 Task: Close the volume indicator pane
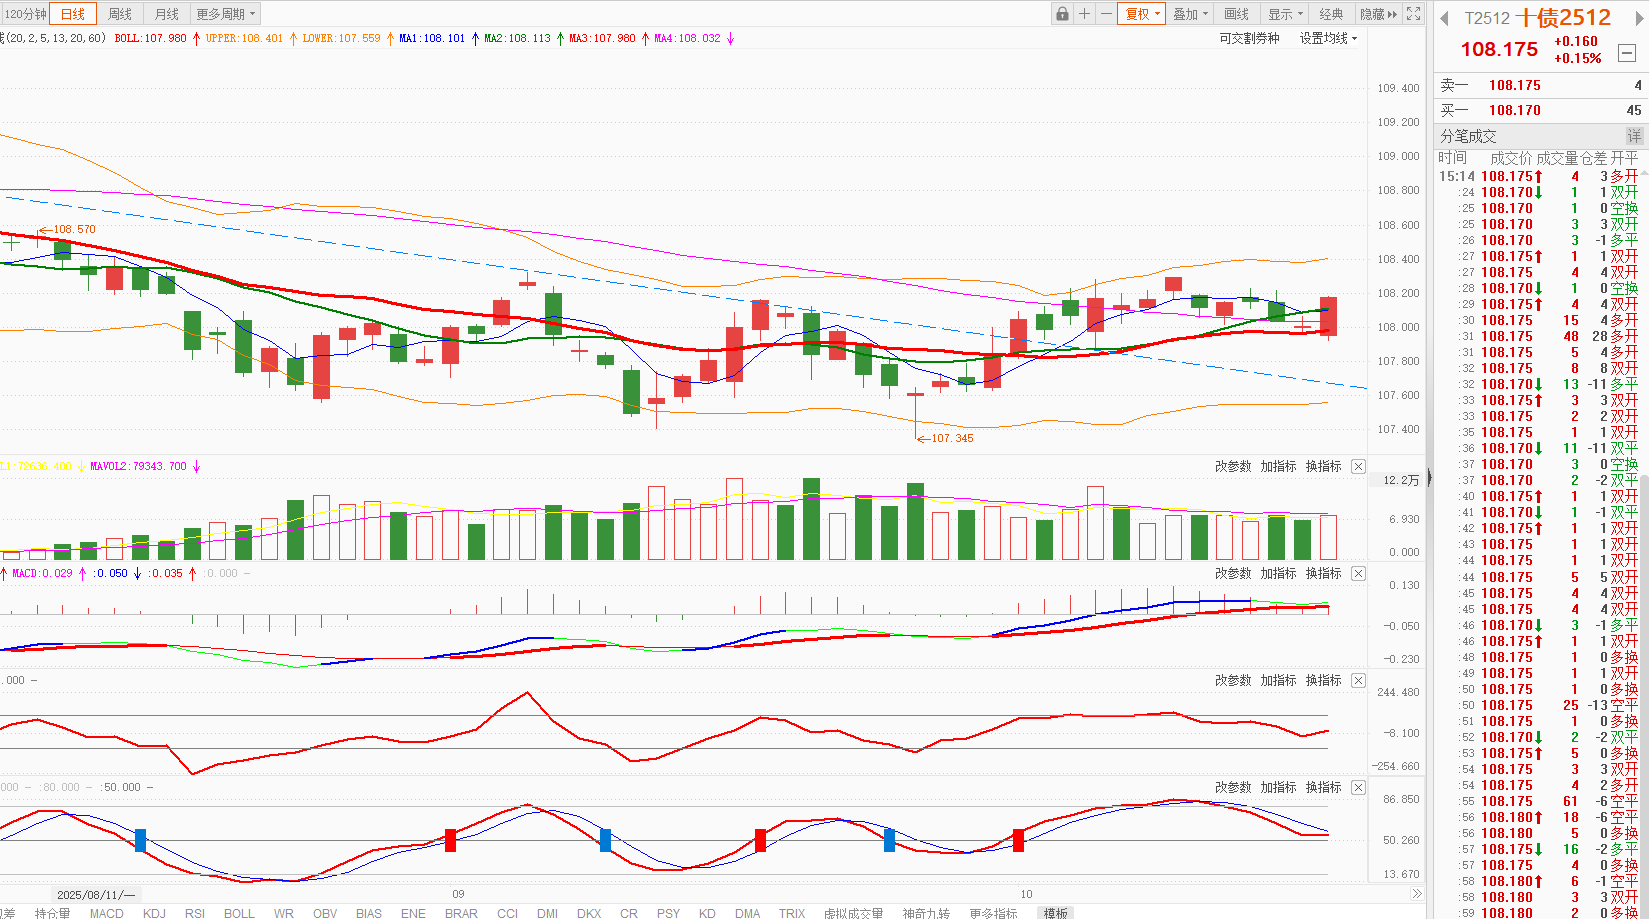1358,467
